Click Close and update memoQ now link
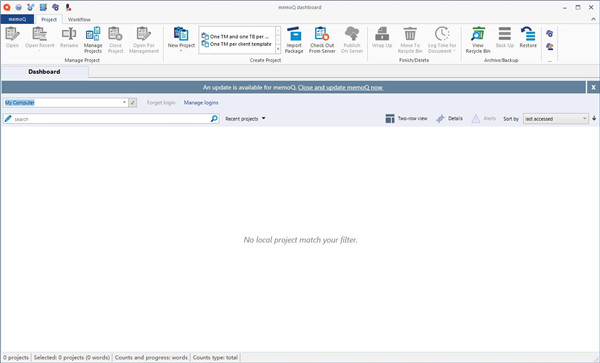The image size is (600, 363). point(340,88)
